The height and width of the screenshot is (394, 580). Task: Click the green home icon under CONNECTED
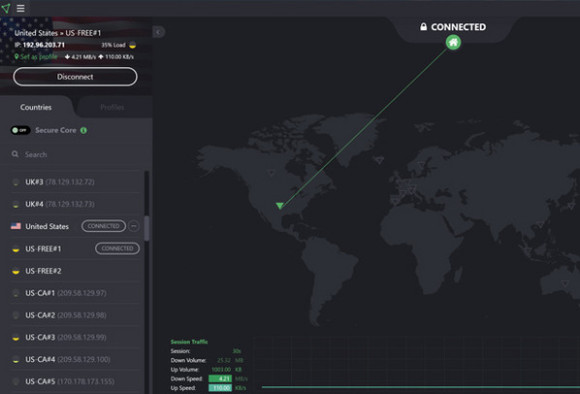click(x=453, y=42)
